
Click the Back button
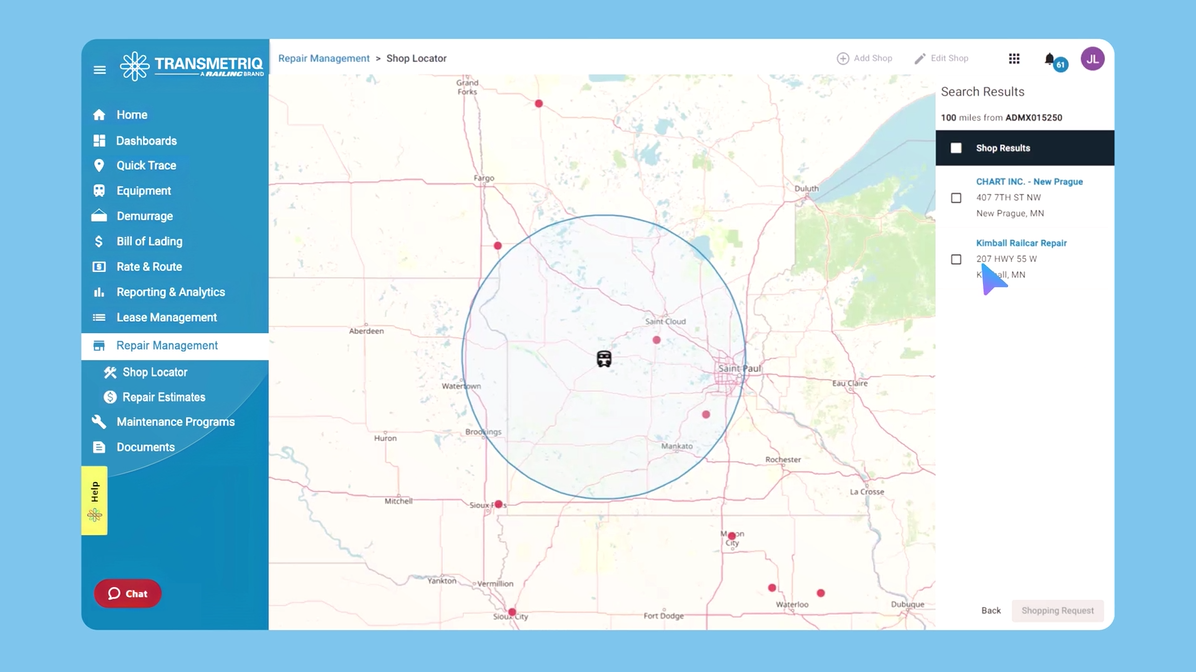991,610
